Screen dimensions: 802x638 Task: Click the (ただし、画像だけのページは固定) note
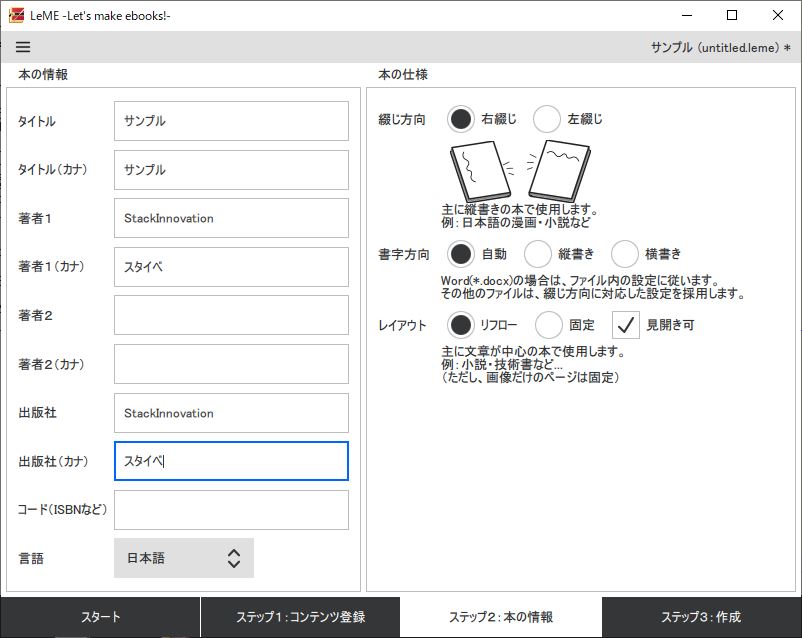pyautogui.click(x=531, y=378)
